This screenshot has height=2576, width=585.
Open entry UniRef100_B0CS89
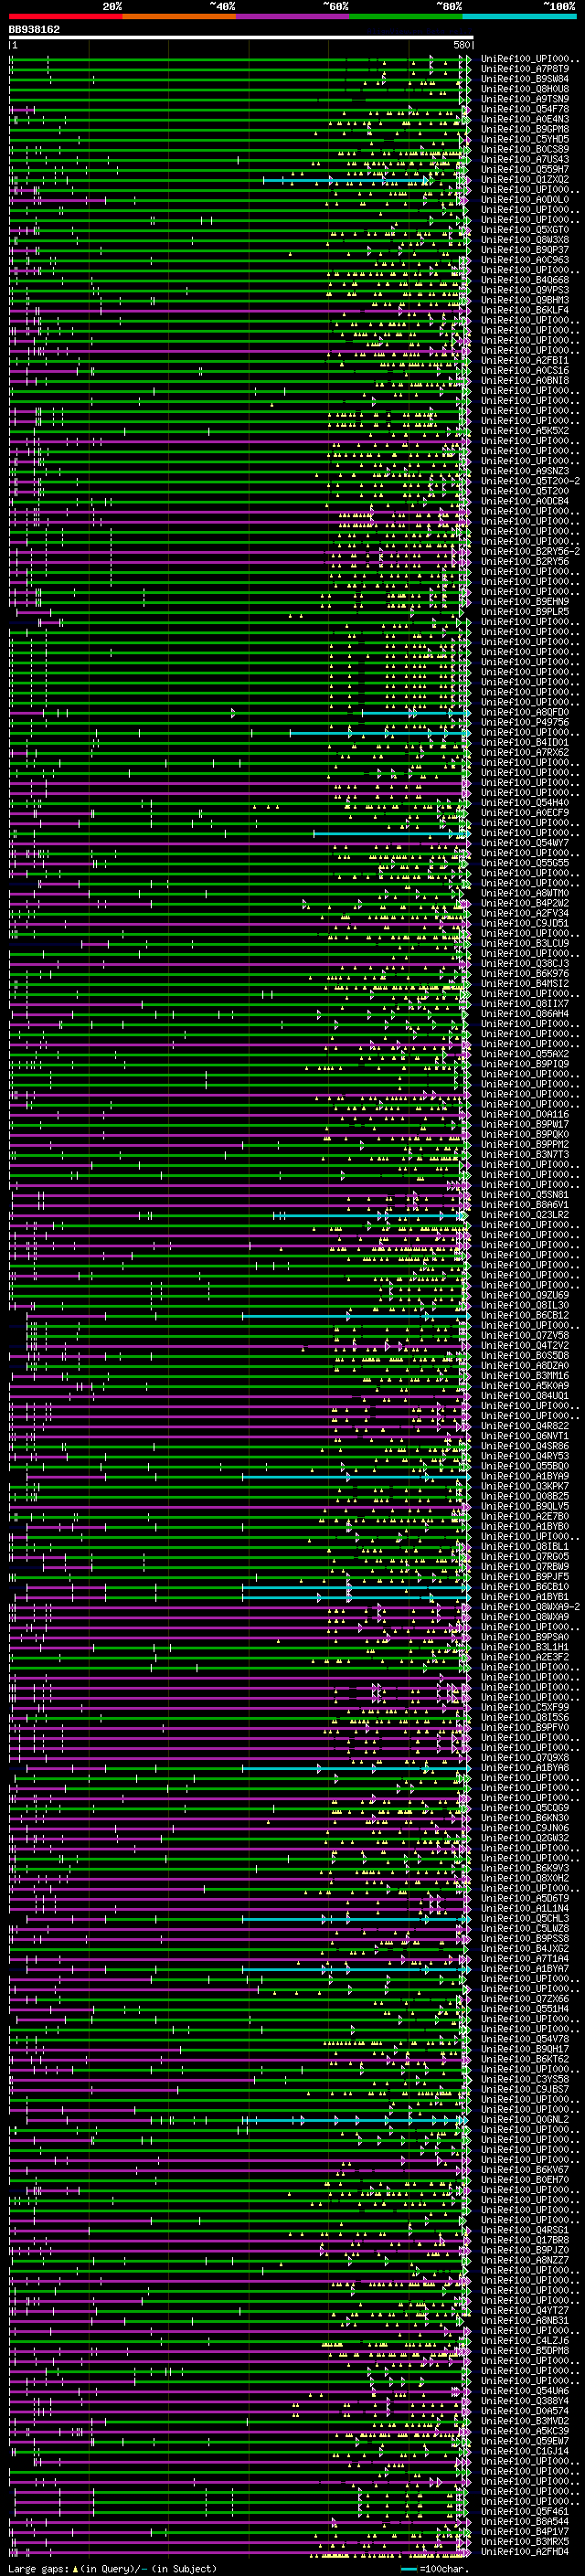[x=525, y=149]
